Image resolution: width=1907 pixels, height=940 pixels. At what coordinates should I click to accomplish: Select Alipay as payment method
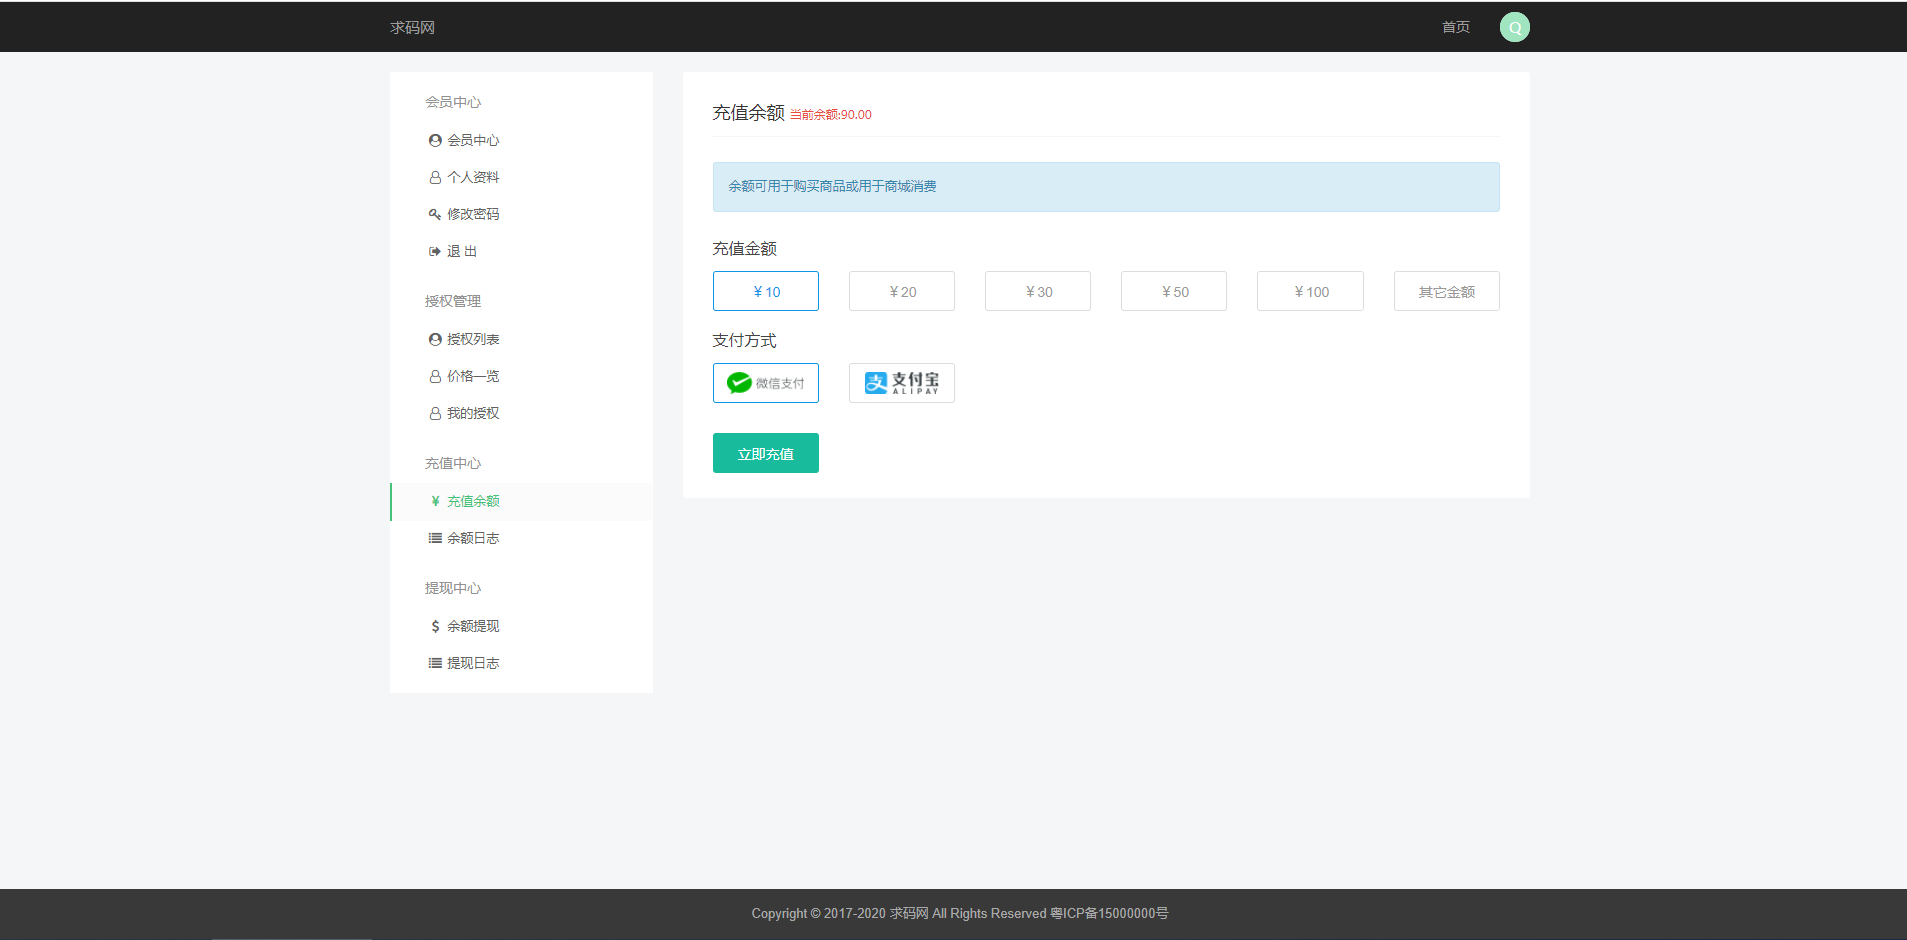[x=901, y=383]
